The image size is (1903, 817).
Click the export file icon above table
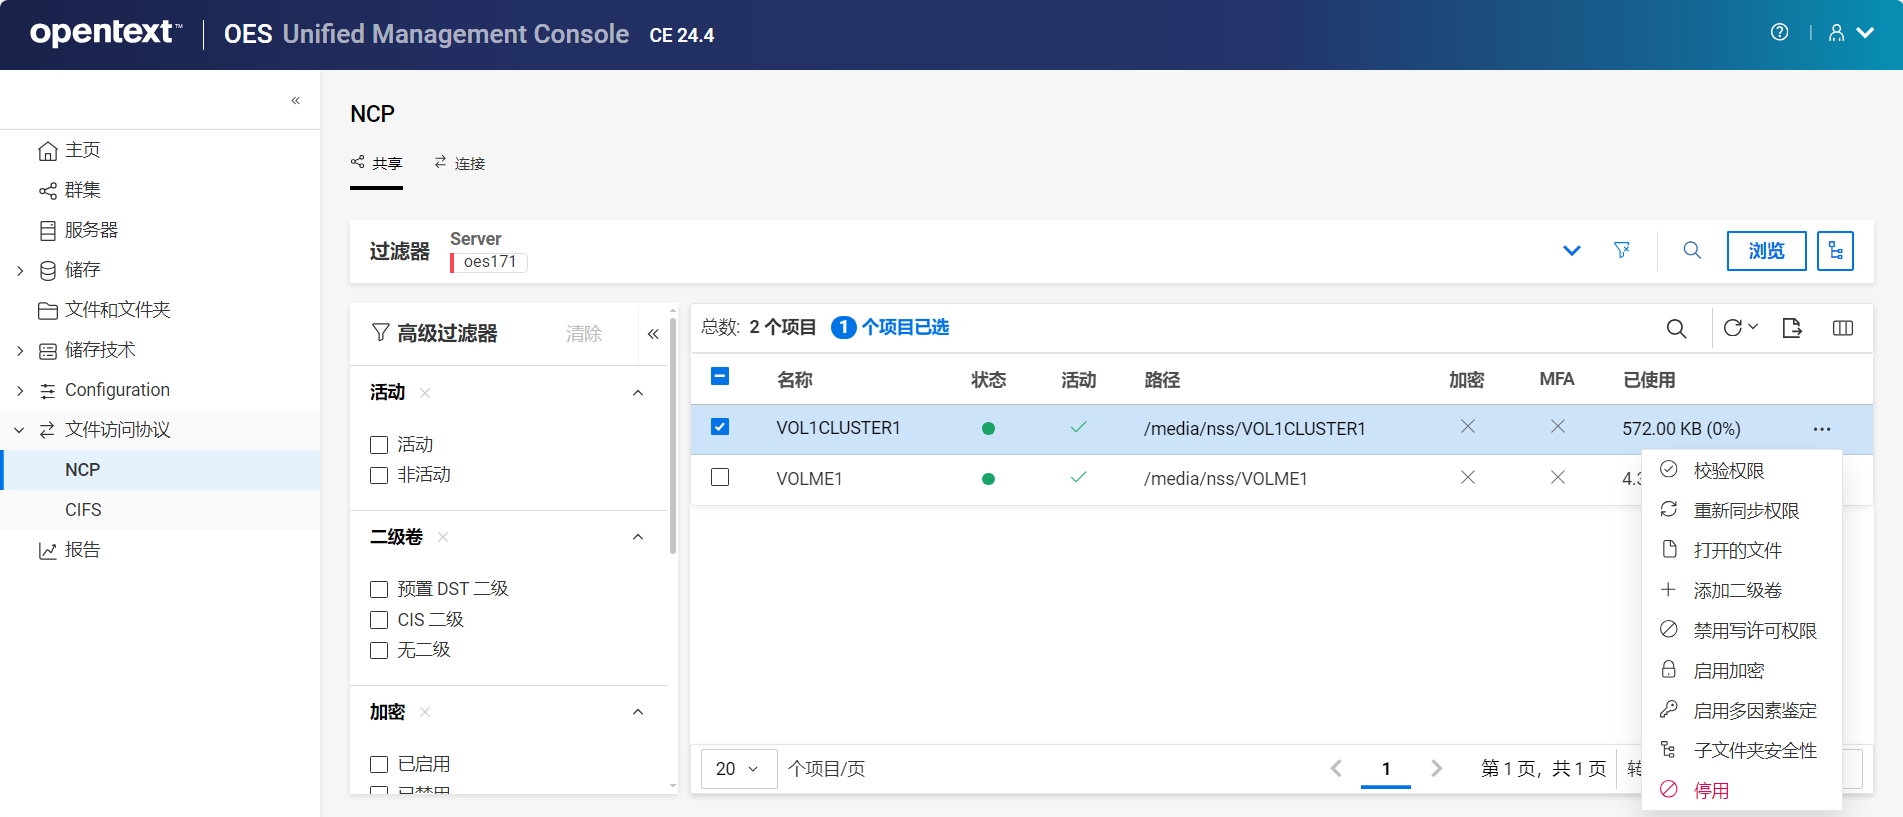click(1791, 328)
